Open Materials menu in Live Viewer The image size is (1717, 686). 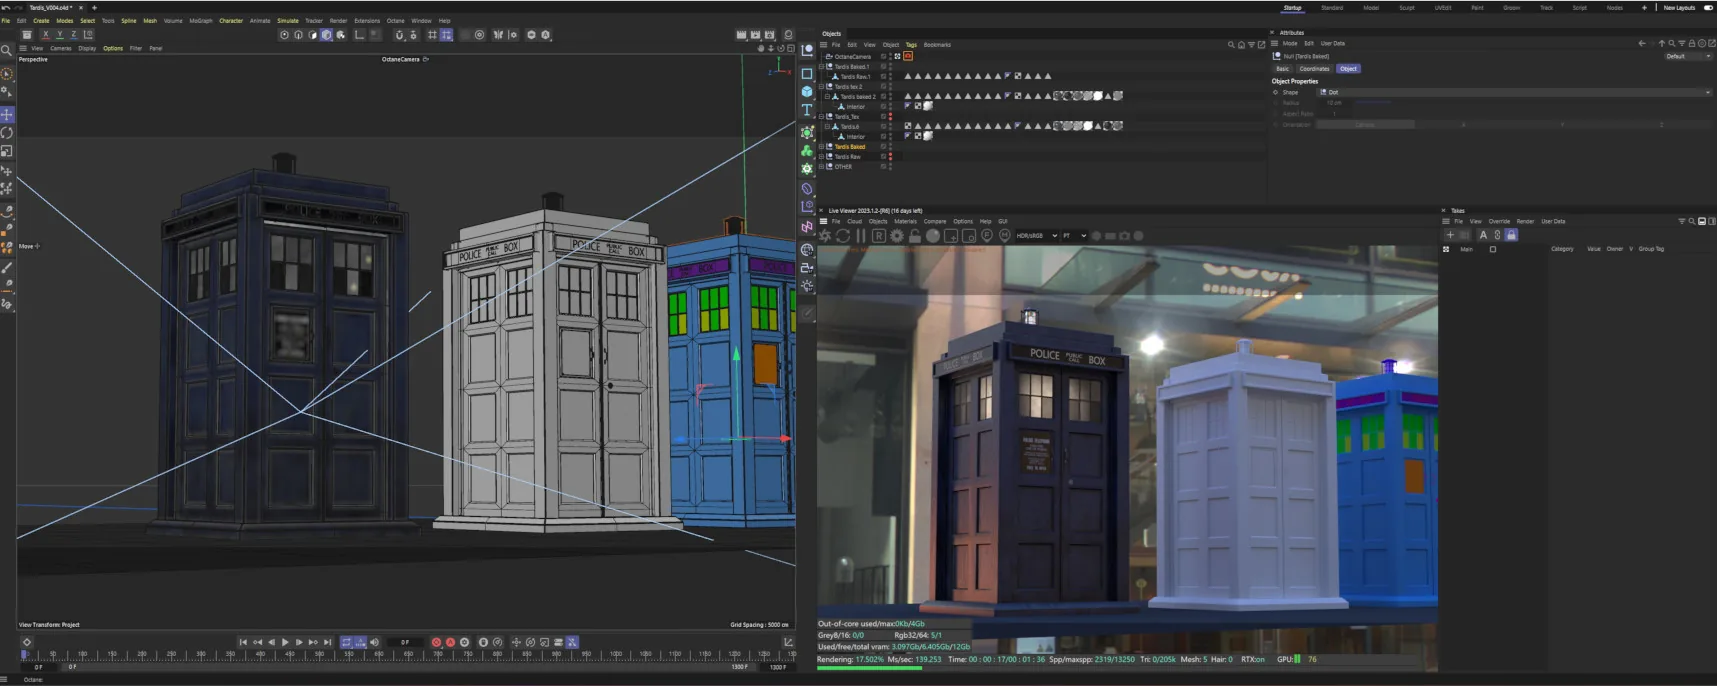pyautogui.click(x=905, y=221)
